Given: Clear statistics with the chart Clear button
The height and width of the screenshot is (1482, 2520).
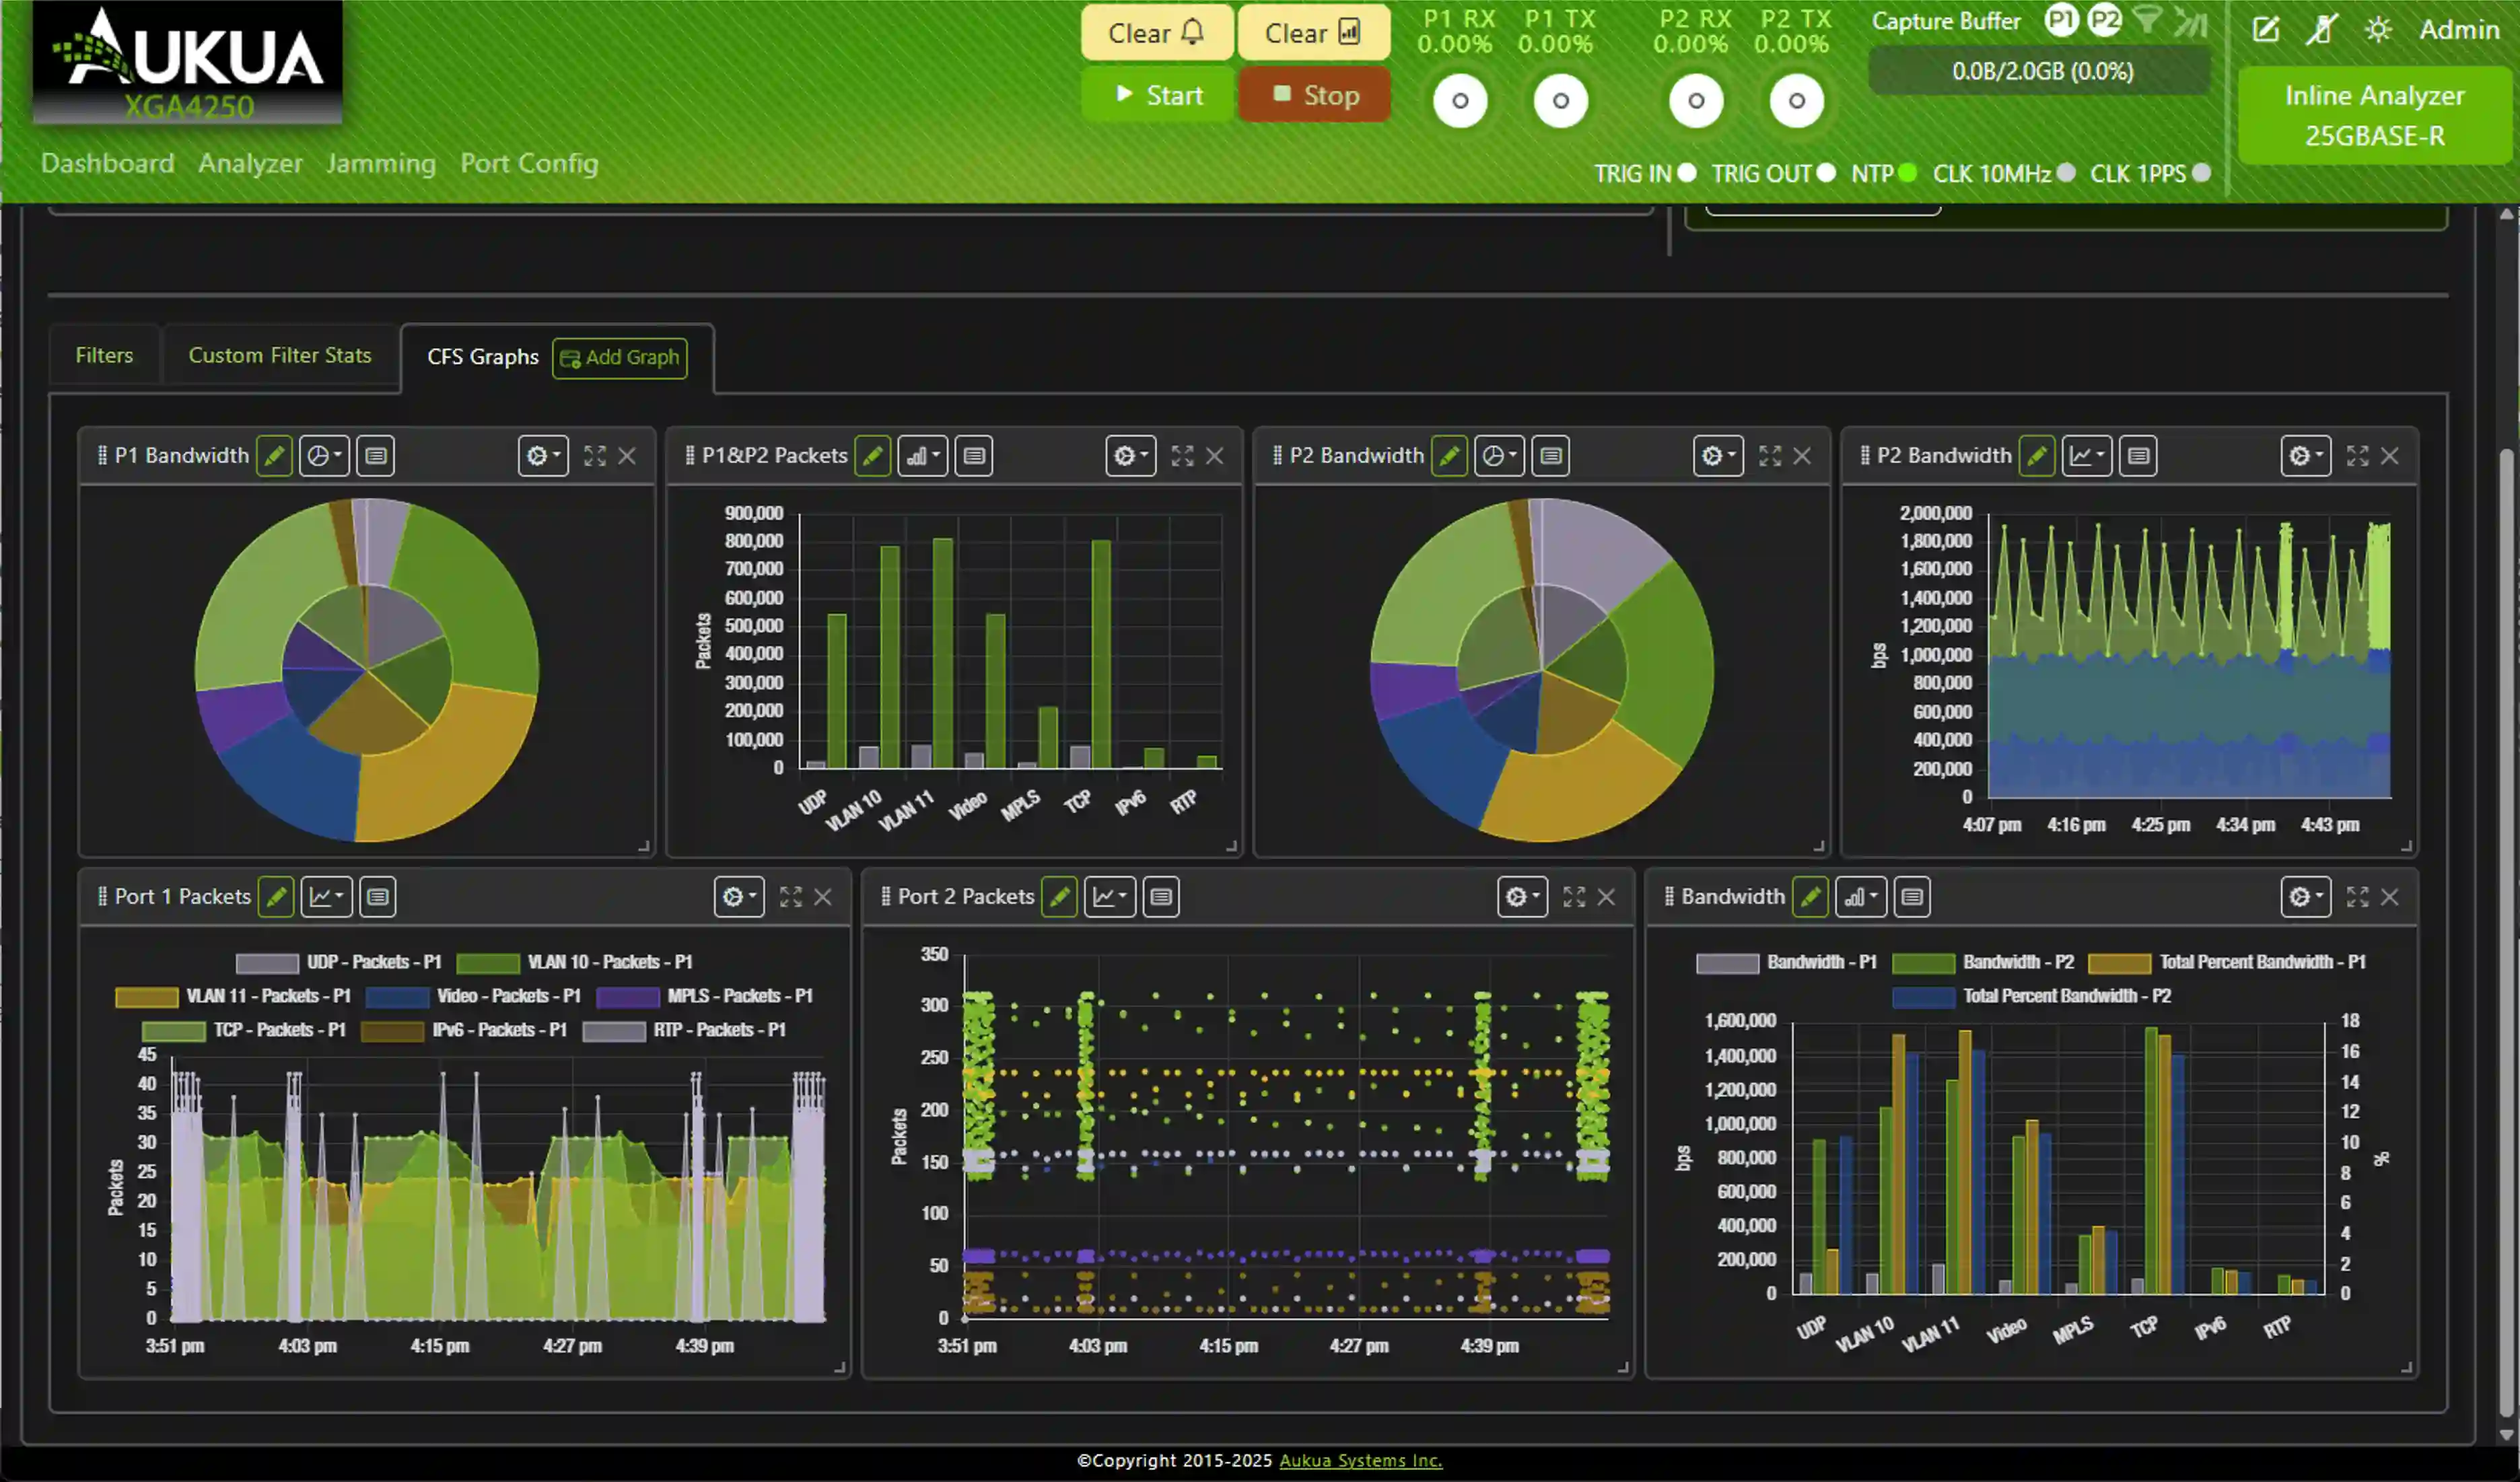Looking at the screenshot, I should pos(1313,33).
